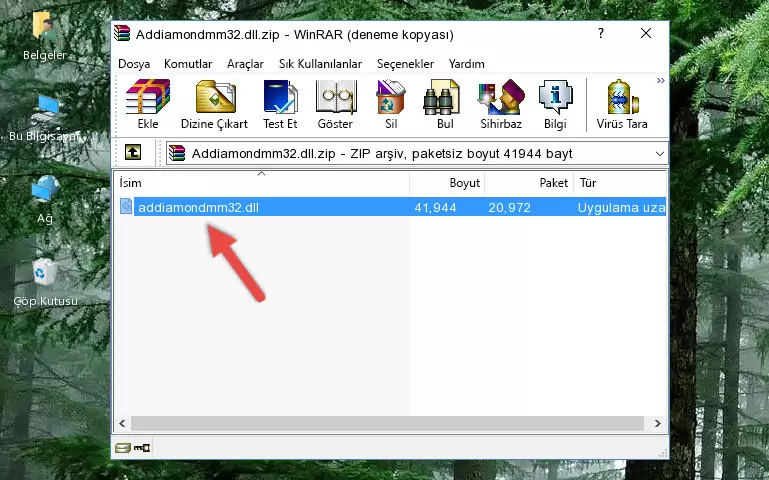Click the 20,972 packed size value

[509, 207]
